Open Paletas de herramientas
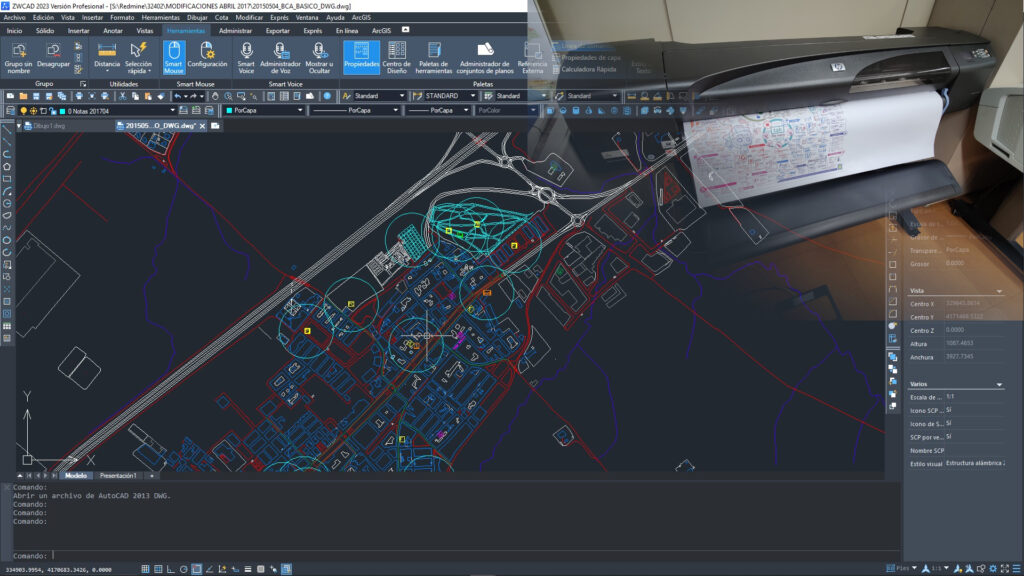 434,57
